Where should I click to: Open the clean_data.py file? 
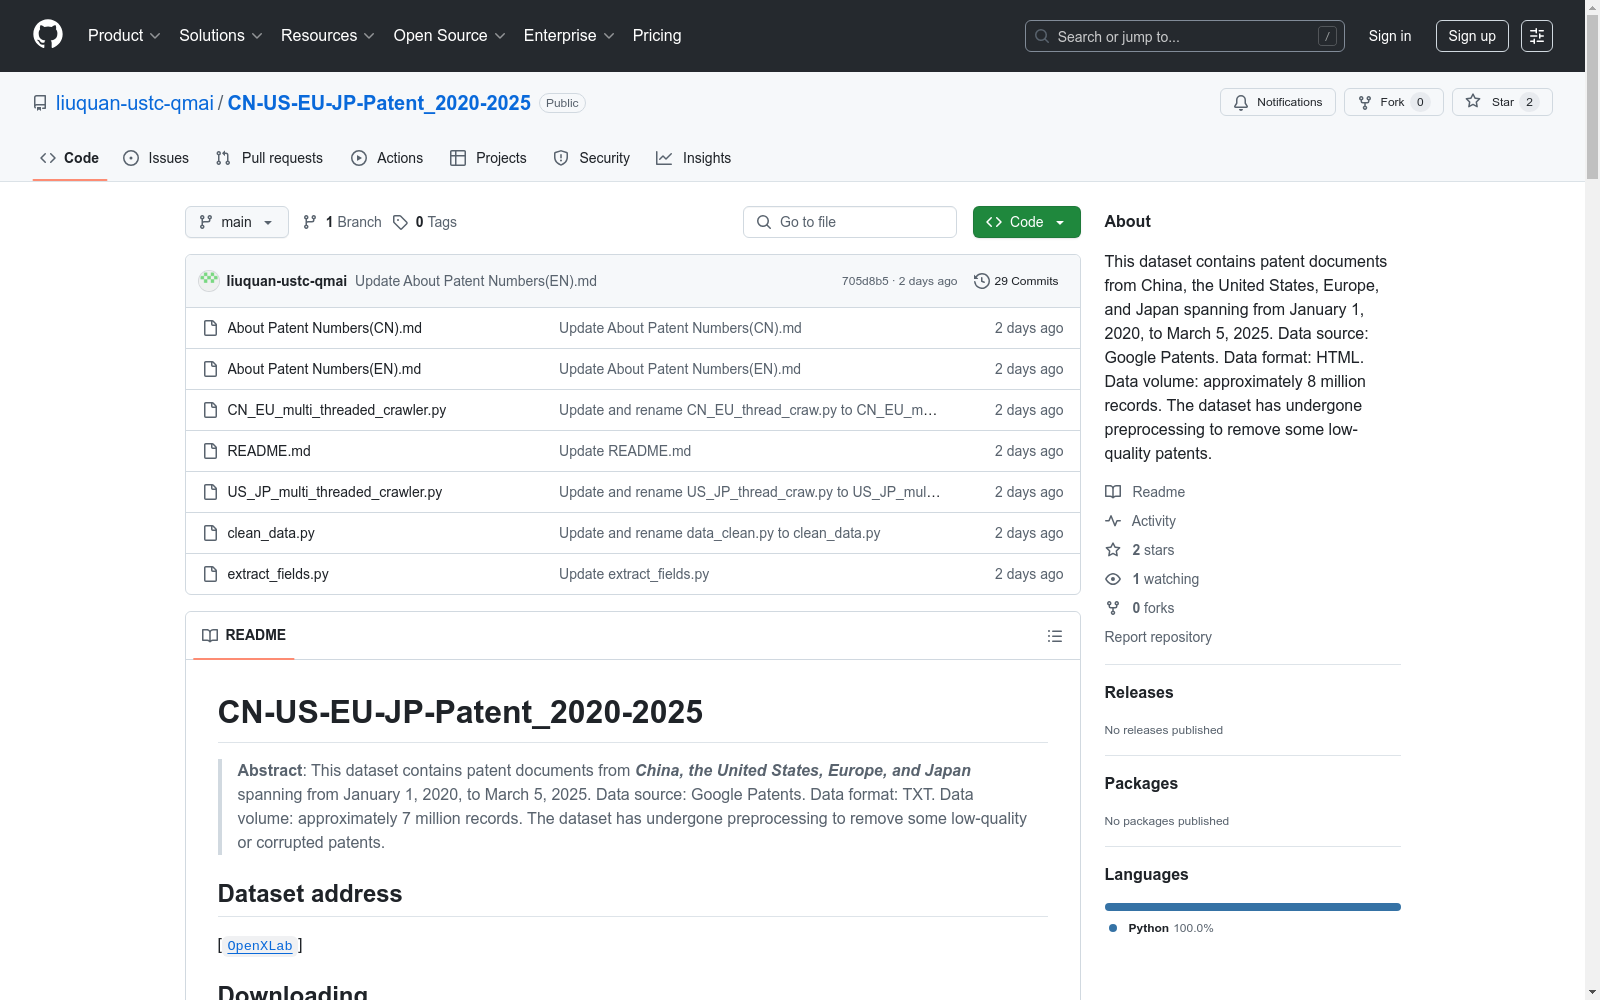(271, 533)
